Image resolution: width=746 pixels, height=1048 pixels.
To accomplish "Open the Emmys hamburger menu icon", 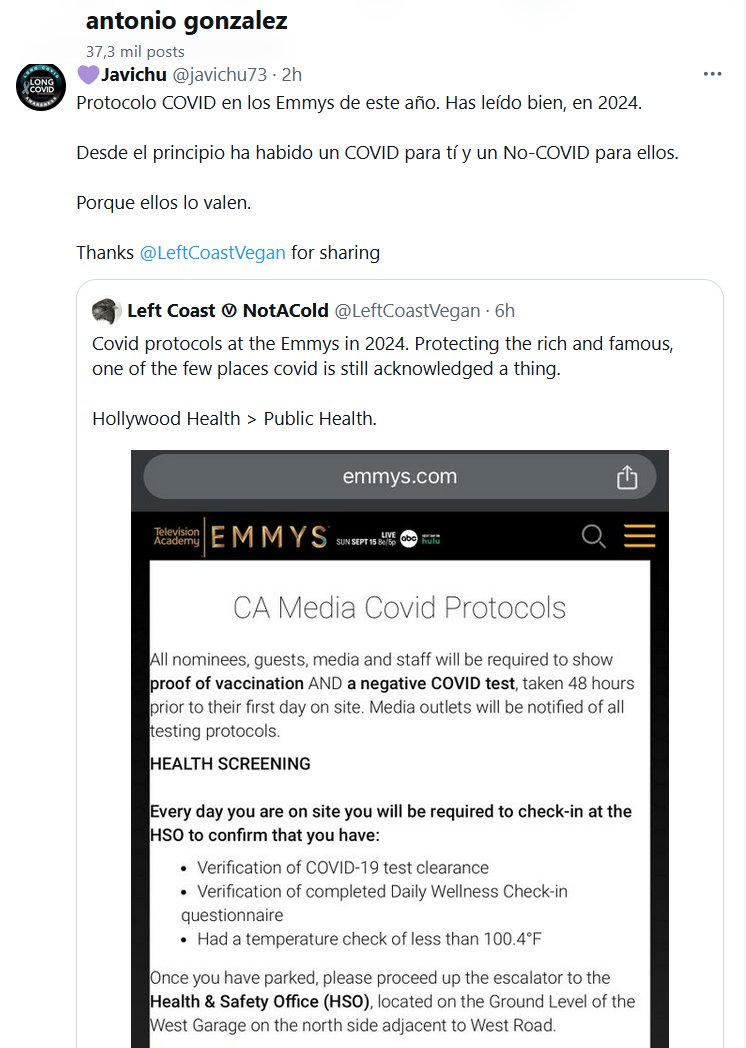I will [639, 536].
